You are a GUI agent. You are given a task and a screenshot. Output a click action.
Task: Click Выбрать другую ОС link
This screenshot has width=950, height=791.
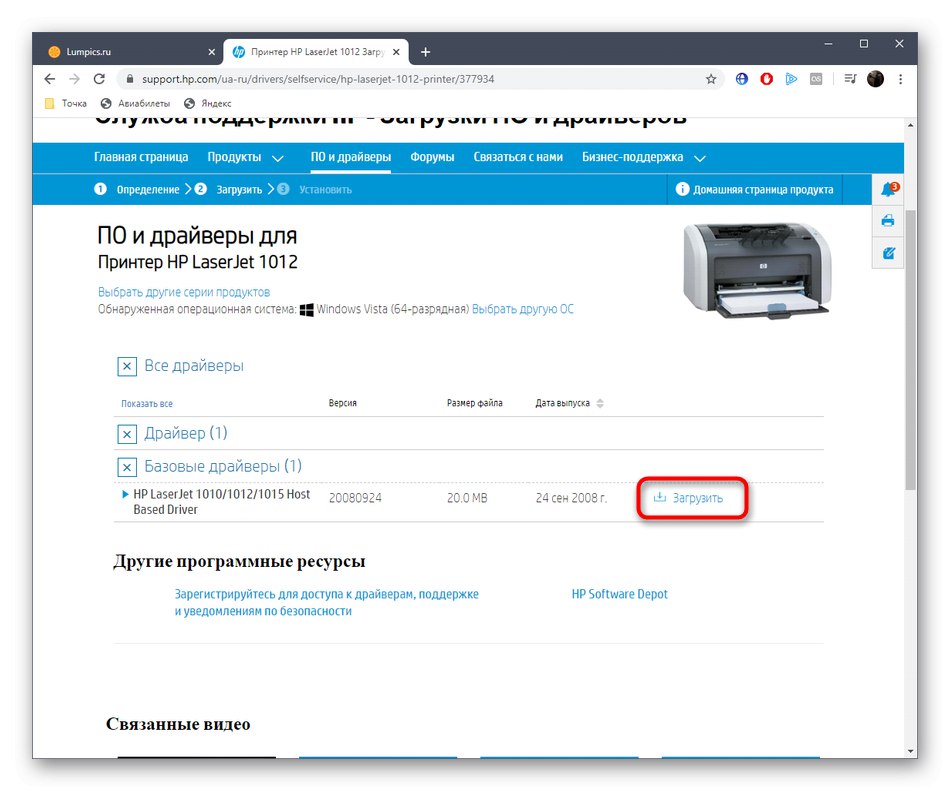[x=522, y=309]
